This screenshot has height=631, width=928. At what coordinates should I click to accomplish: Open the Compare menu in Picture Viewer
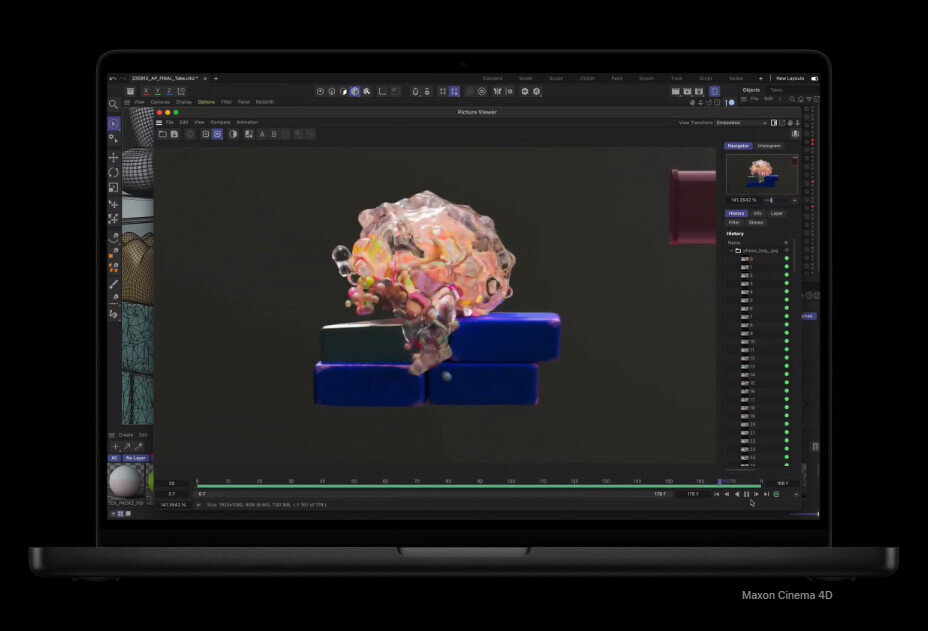[220, 122]
